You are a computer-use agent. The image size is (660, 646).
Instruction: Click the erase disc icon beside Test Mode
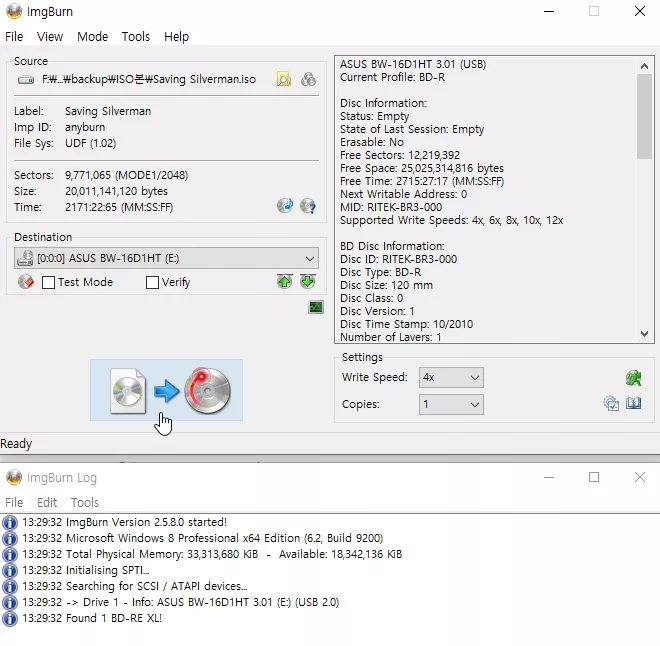(26, 282)
